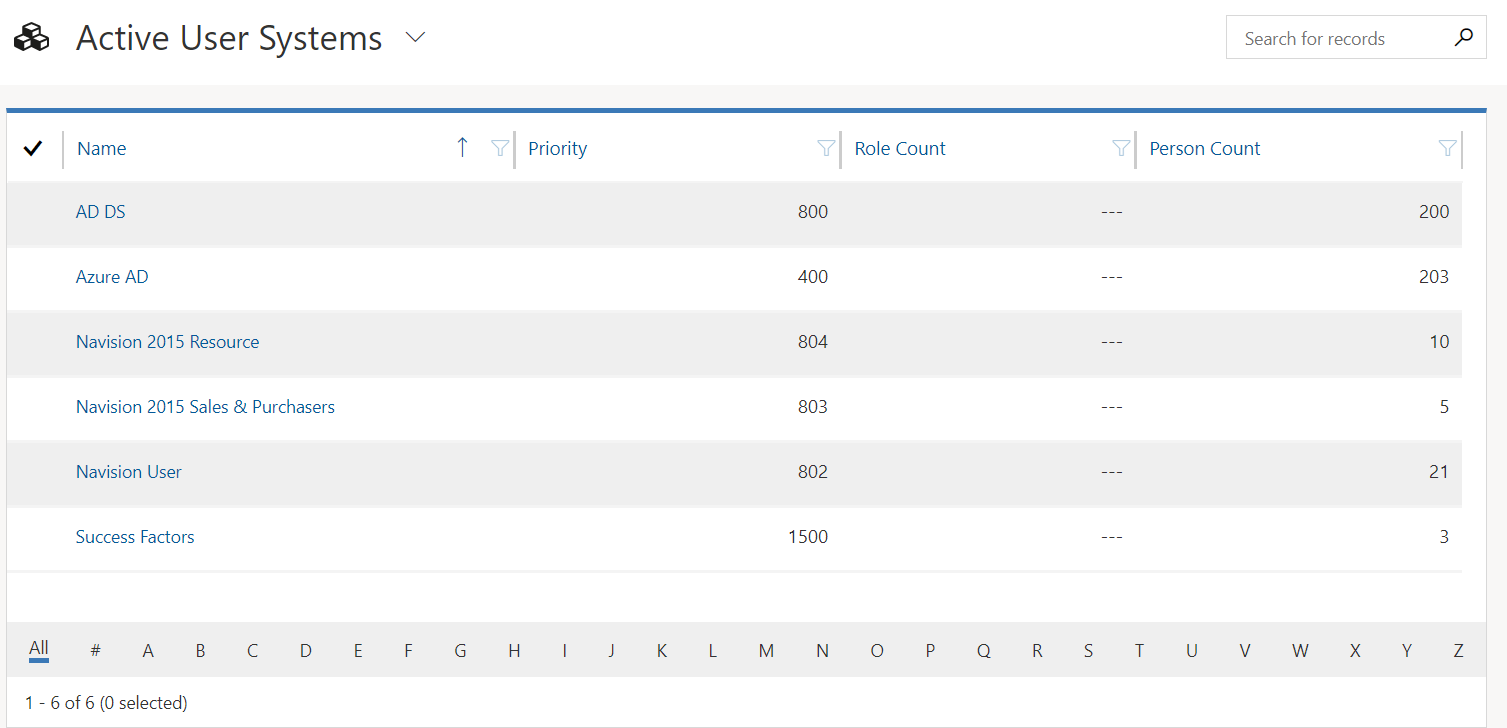Image resolution: width=1507 pixels, height=728 pixels.
Task: Open the Person Count column filter icon
Action: pos(1447,148)
